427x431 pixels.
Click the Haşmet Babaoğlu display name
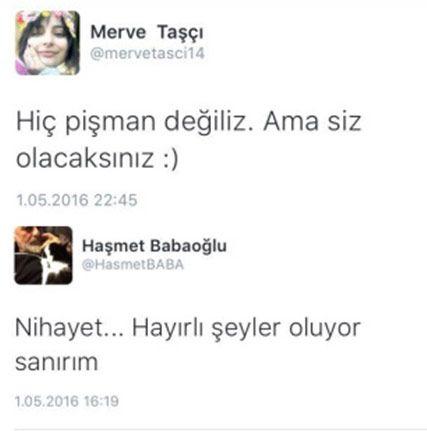pyautogui.click(x=154, y=247)
